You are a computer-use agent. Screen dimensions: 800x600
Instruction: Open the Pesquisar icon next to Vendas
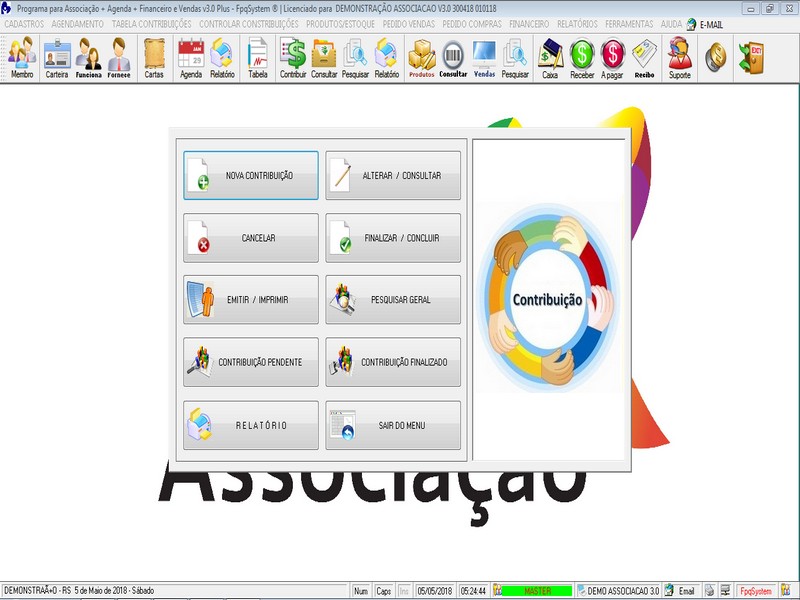pos(515,58)
